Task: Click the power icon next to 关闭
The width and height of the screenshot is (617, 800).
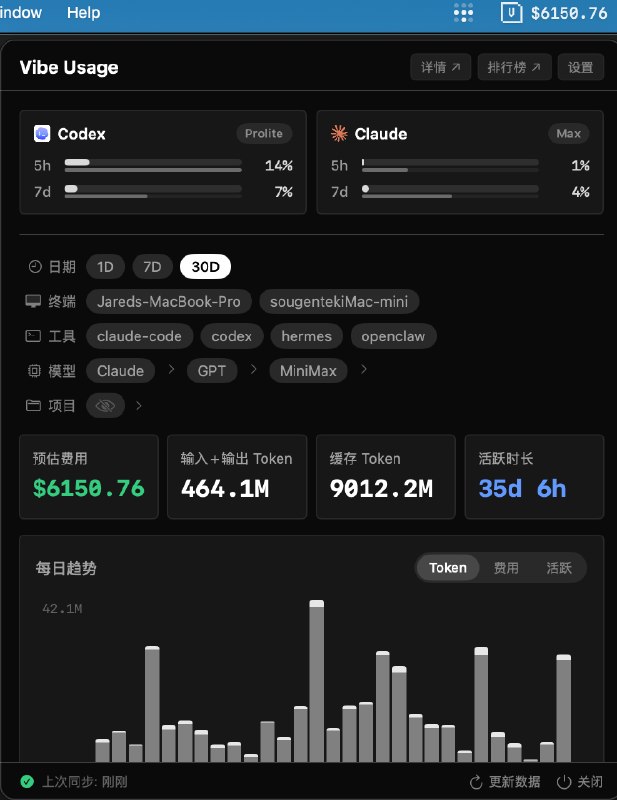Action: (x=564, y=782)
